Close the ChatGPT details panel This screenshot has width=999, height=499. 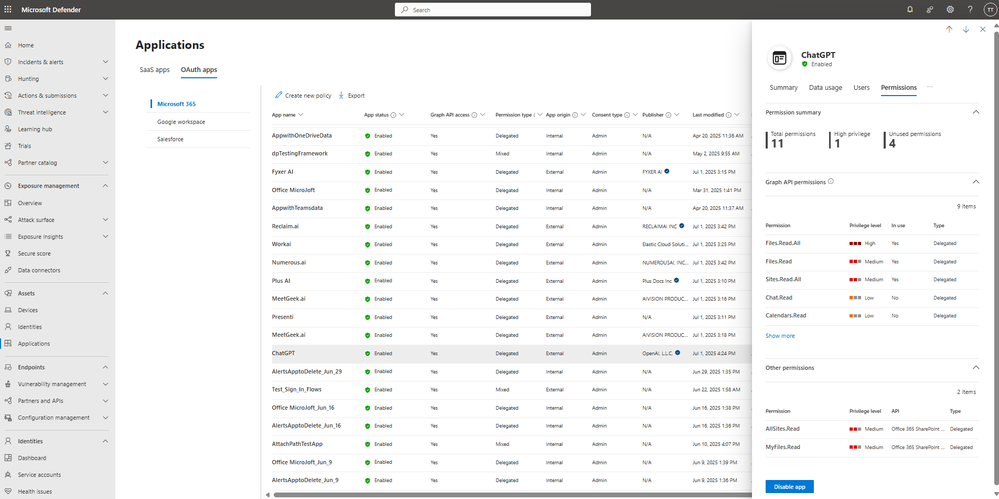point(982,29)
